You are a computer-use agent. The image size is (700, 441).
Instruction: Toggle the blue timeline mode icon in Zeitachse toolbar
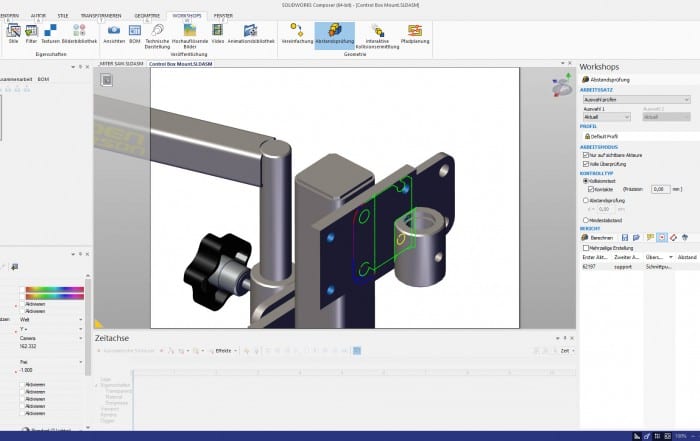[357, 351]
